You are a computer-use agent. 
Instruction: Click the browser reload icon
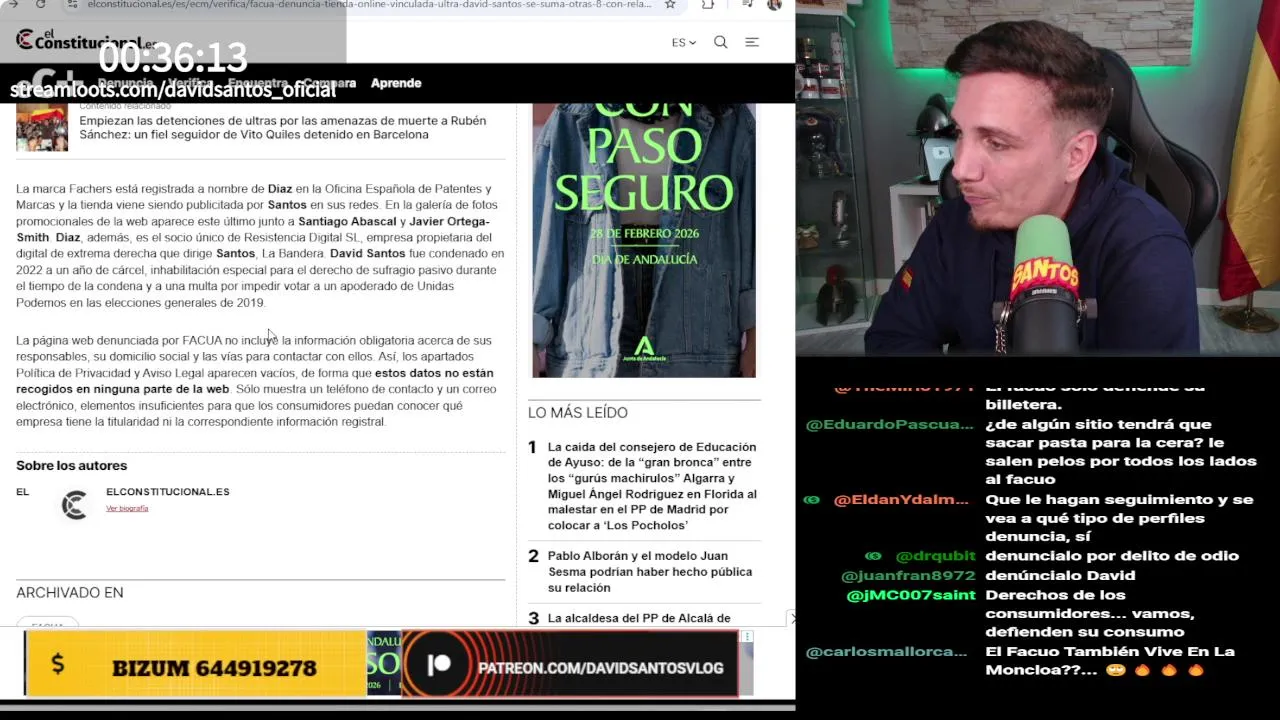click(x=40, y=4)
